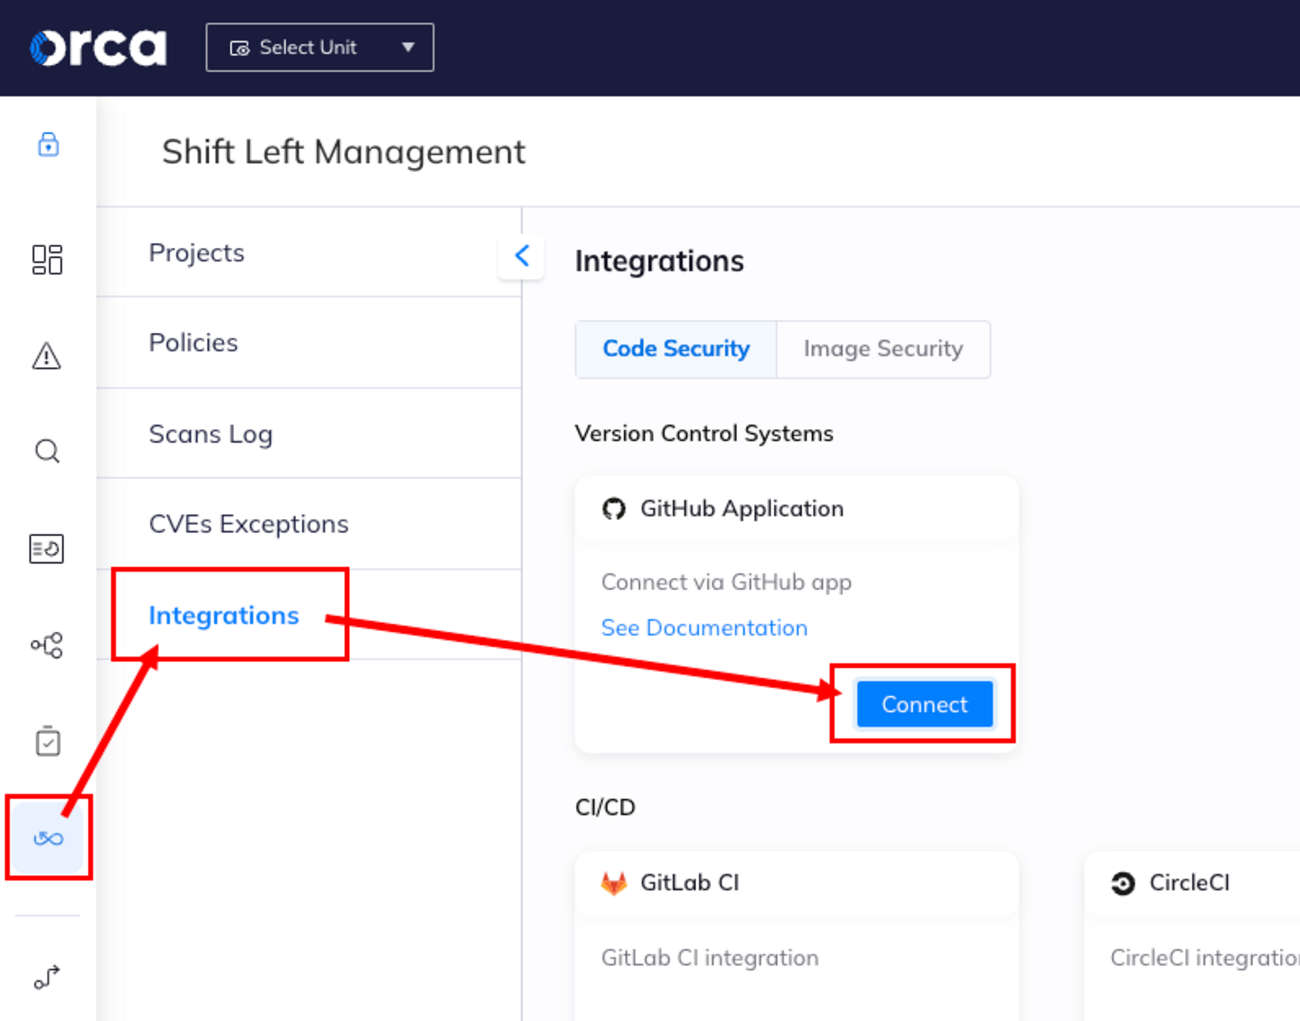Click the GitHub logo icon
1300x1021 pixels.
tap(617, 508)
